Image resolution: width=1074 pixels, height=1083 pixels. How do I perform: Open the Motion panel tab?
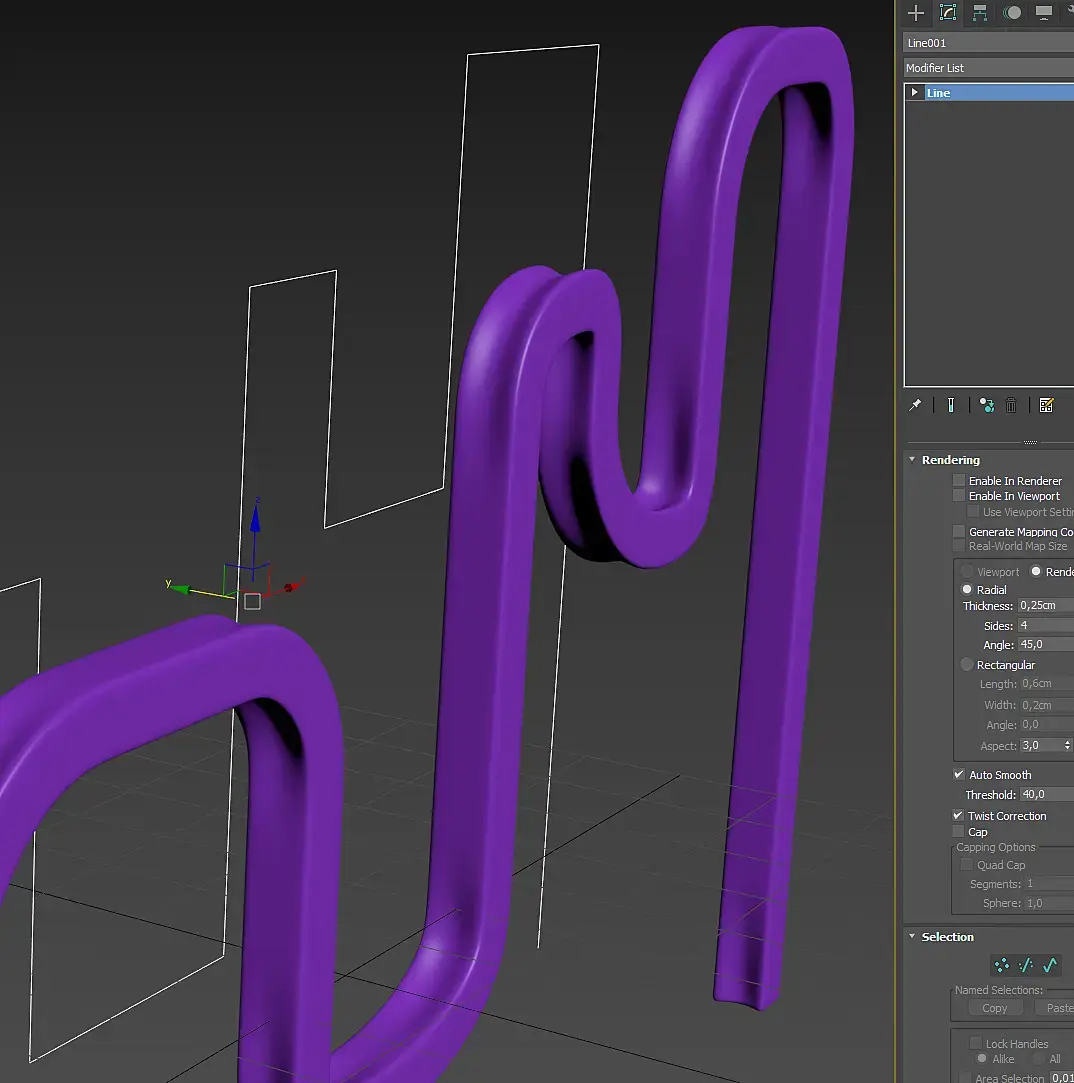pos(1013,13)
